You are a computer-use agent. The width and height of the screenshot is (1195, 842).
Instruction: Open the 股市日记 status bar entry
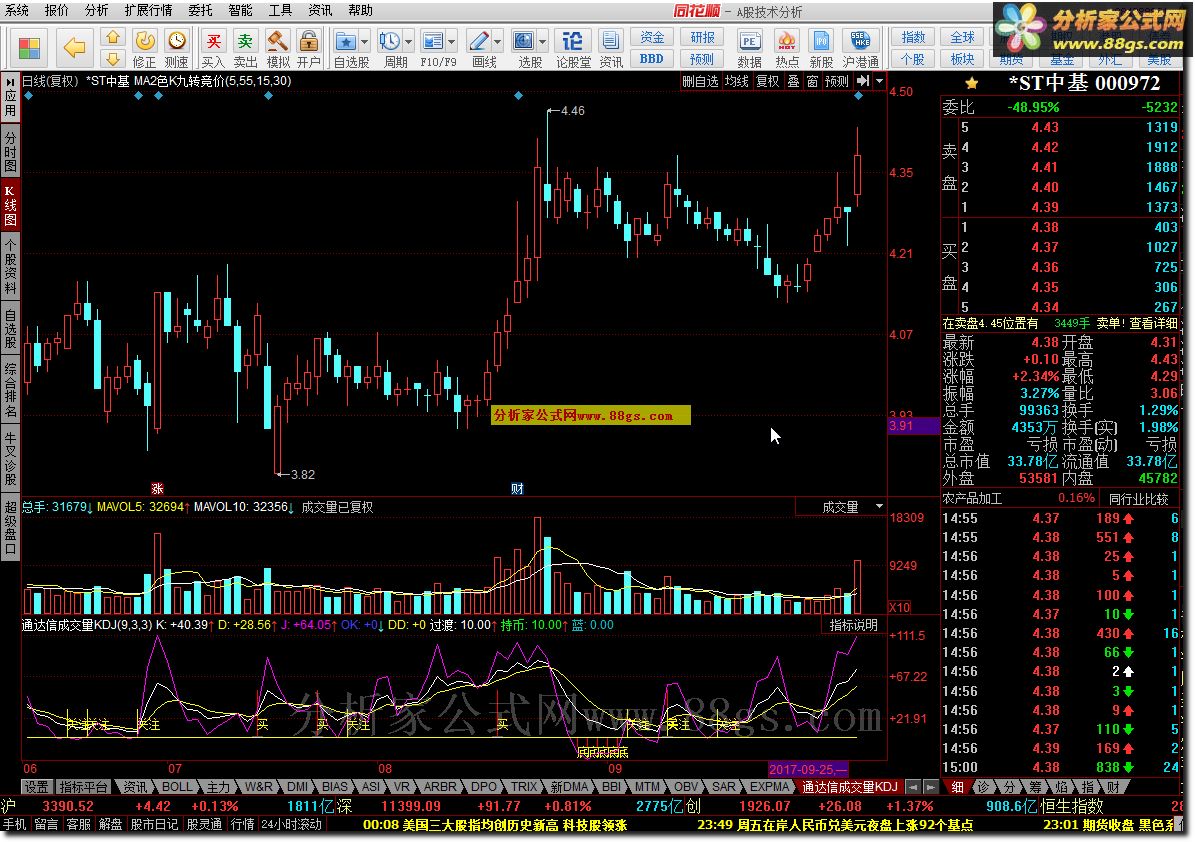click(153, 824)
